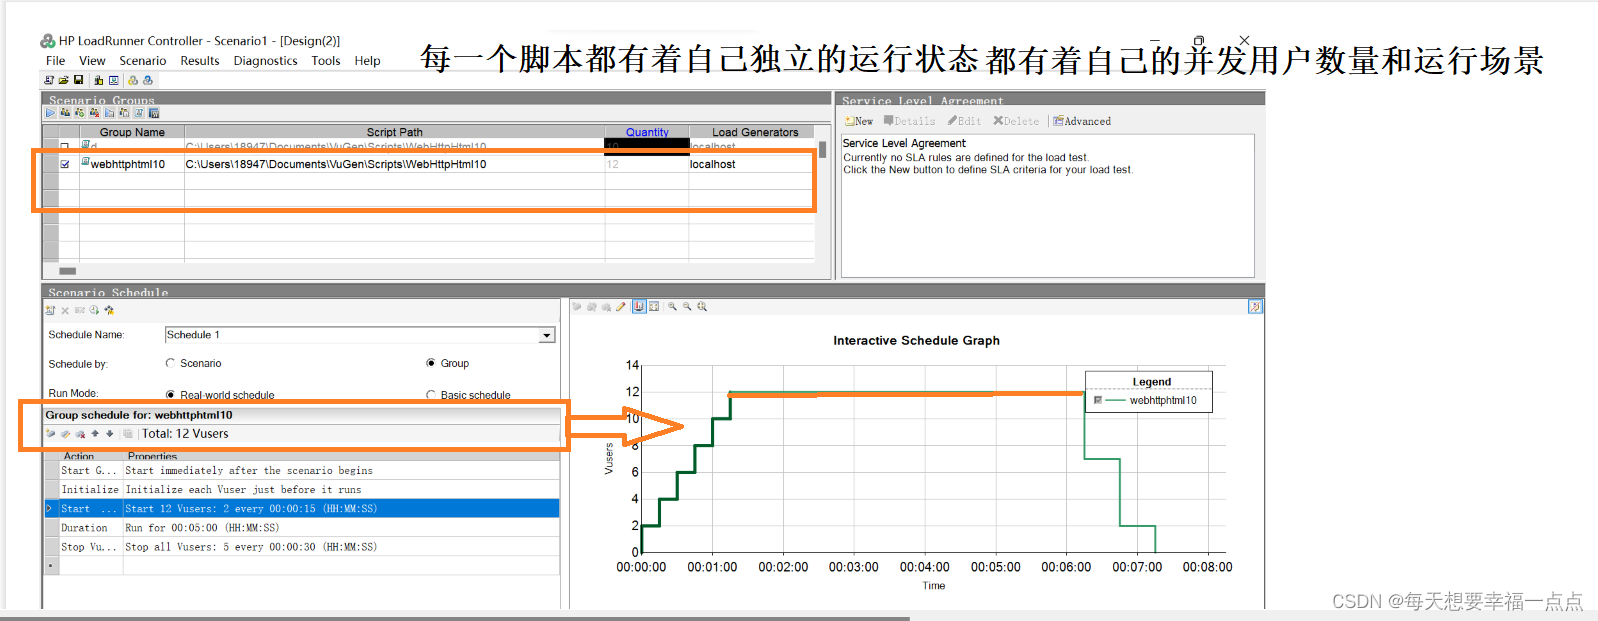Click the New Schedule icon in Scenario Schedule toolbar
Image resolution: width=1598 pixels, height=621 pixels.
(x=50, y=310)
